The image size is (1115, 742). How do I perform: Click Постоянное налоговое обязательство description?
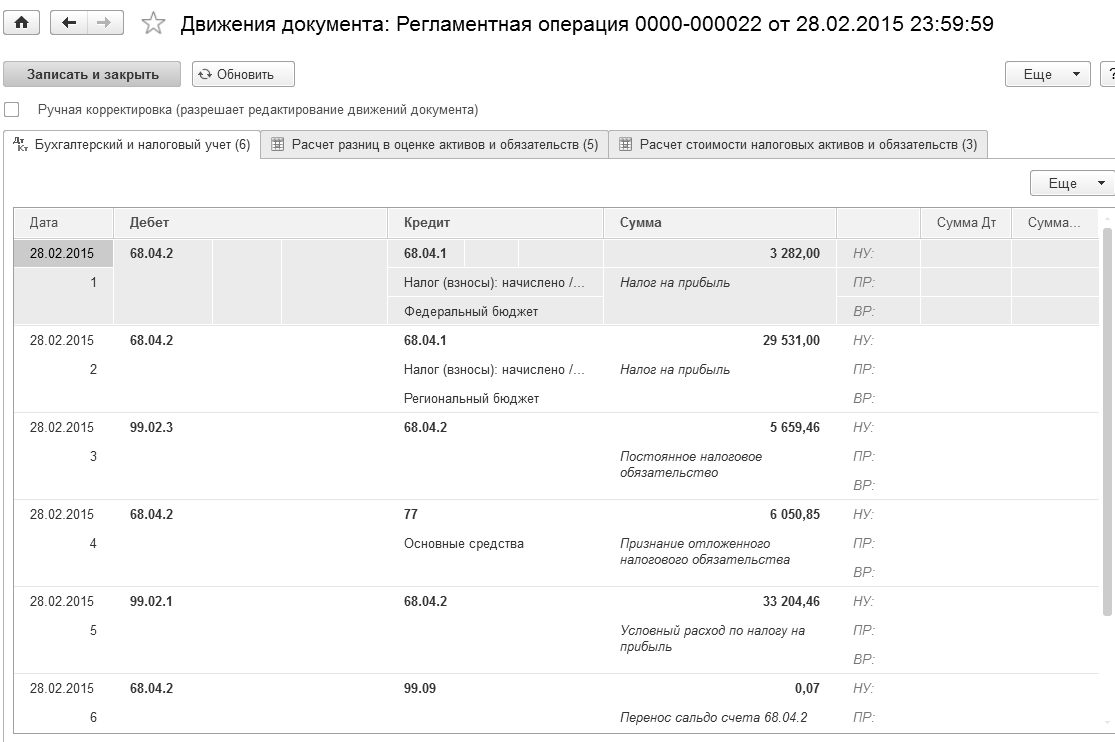click(690, 465)
